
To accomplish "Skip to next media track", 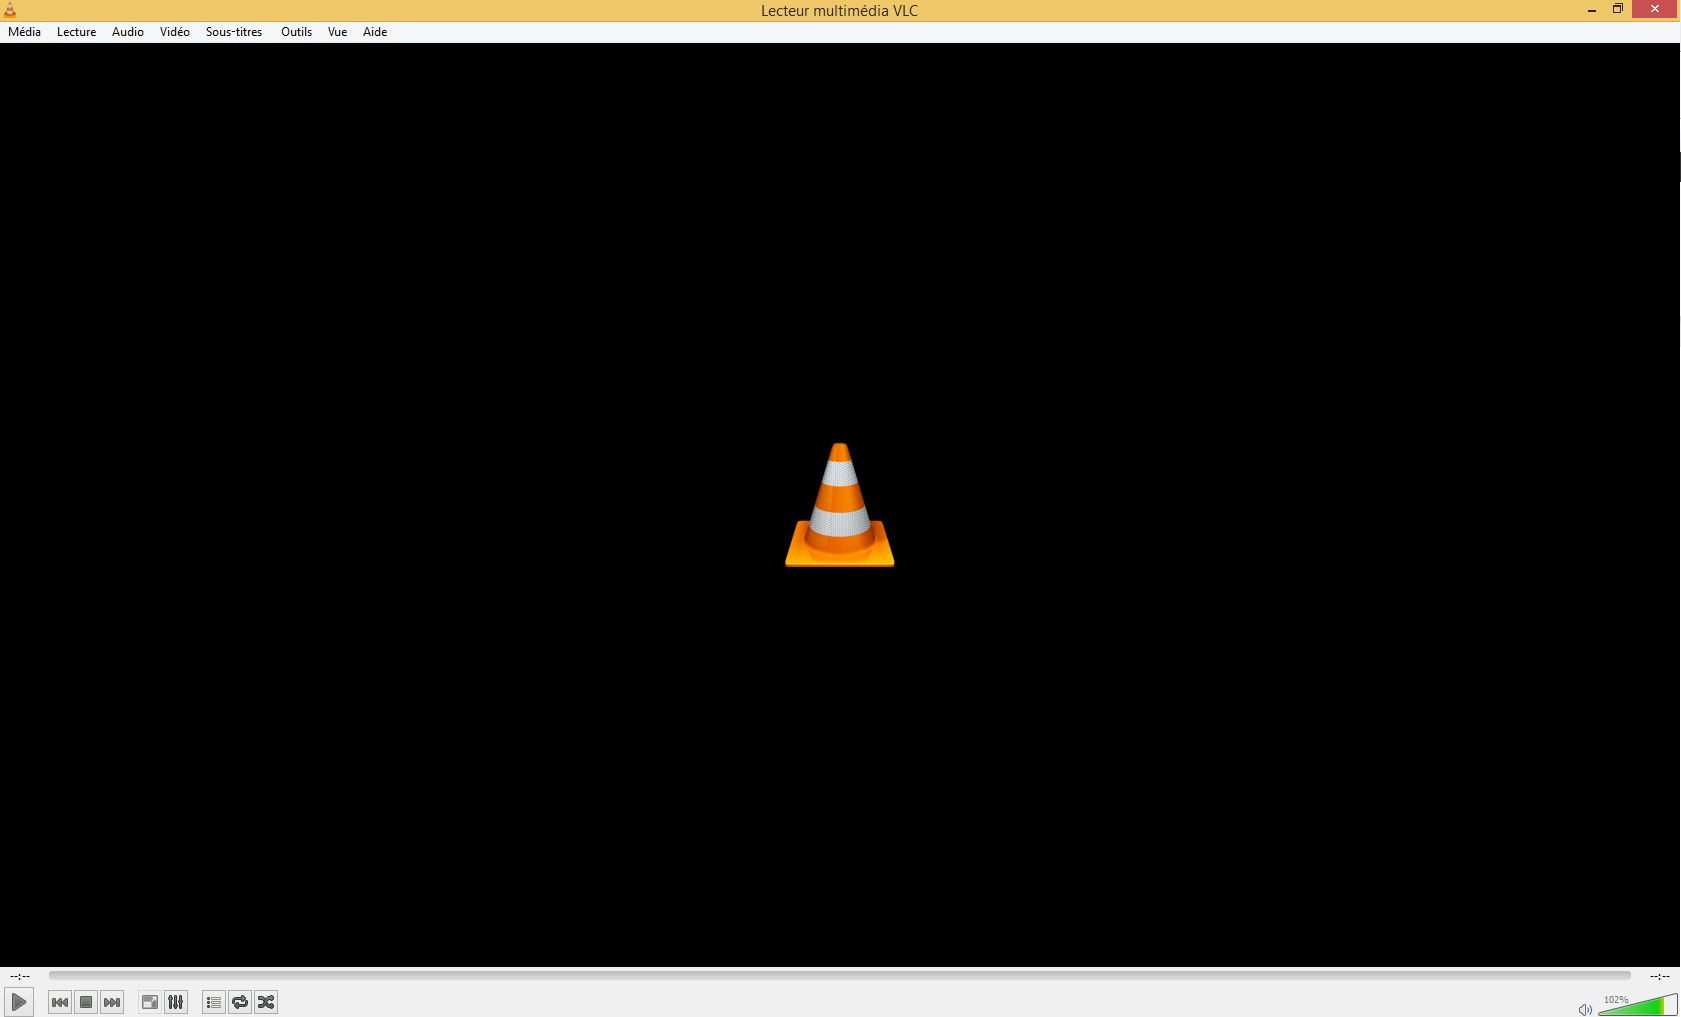I will (112, 1002).
